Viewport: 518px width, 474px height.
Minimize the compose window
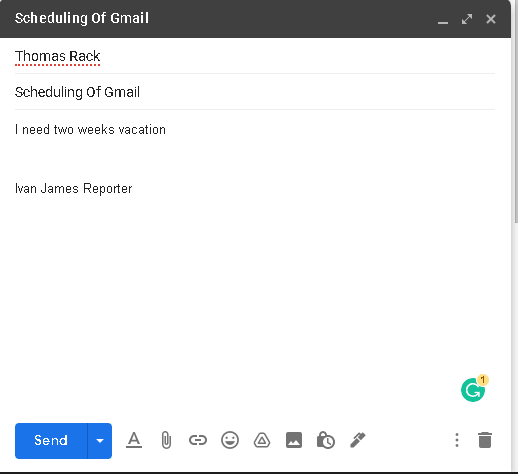pos(443,20)
